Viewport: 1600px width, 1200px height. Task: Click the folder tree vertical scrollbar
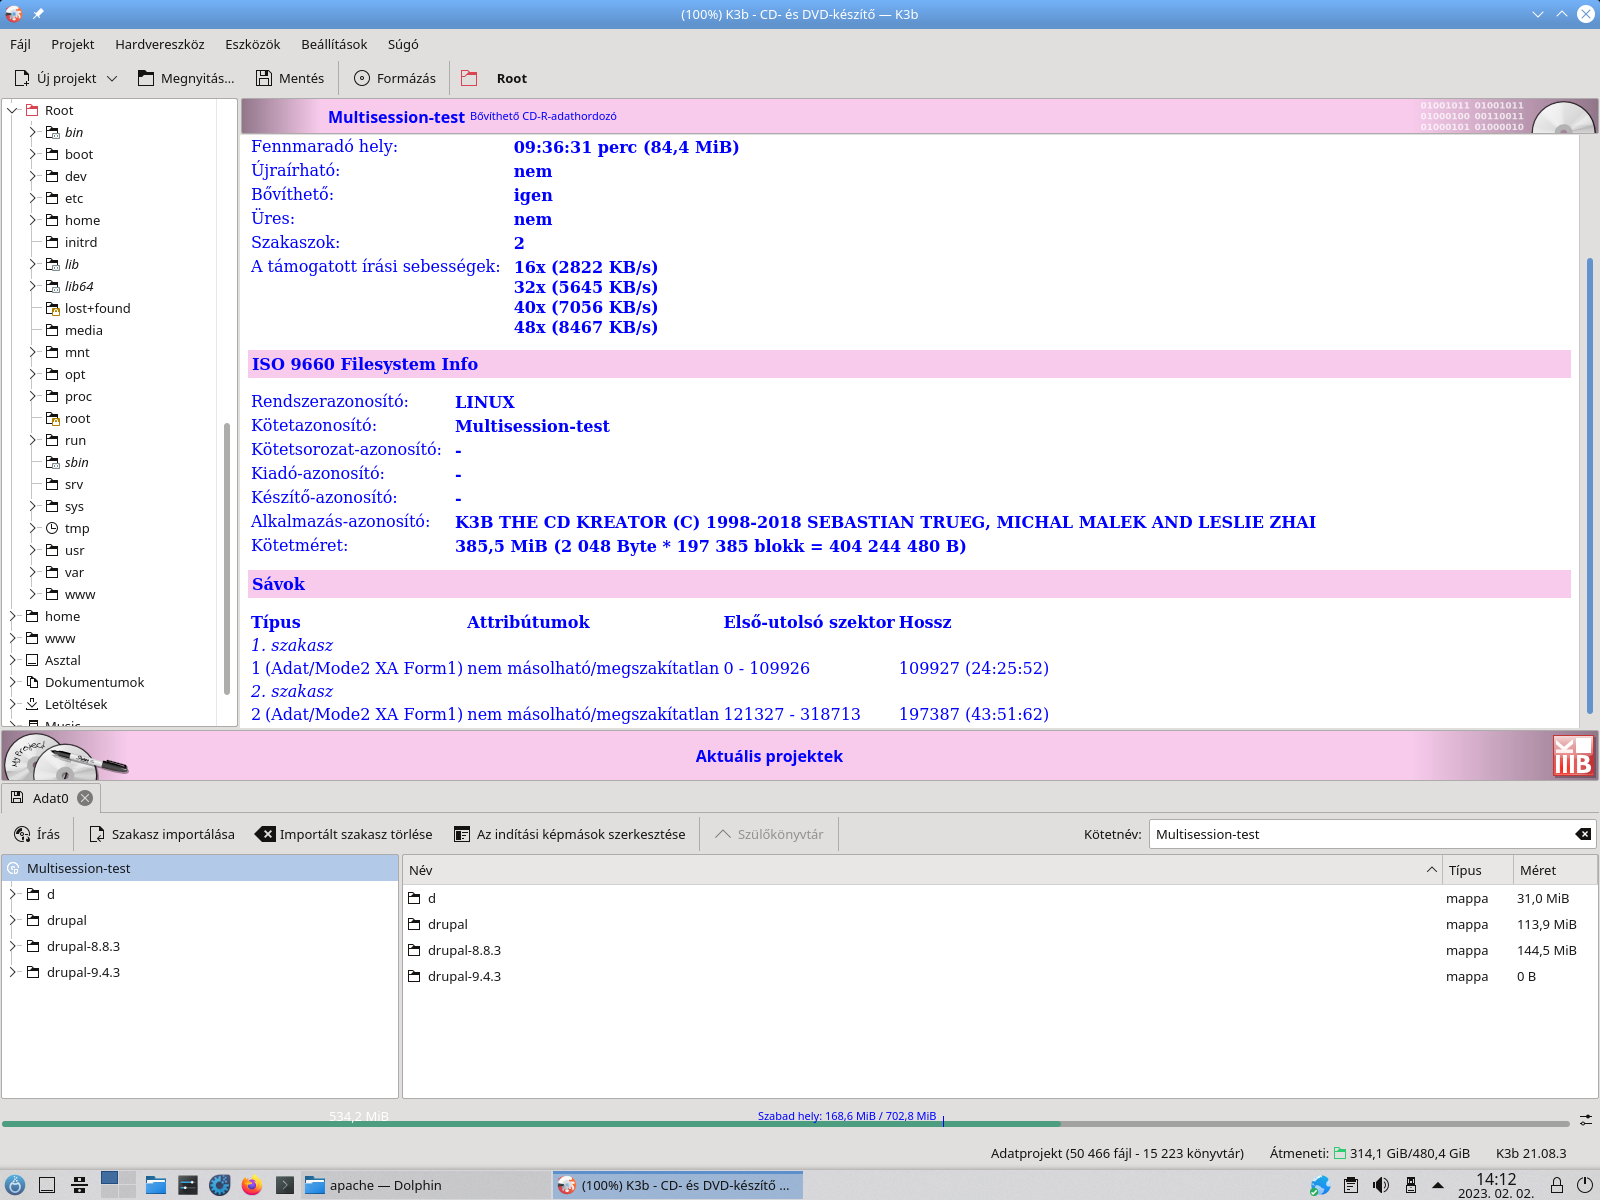coord(227,560)
